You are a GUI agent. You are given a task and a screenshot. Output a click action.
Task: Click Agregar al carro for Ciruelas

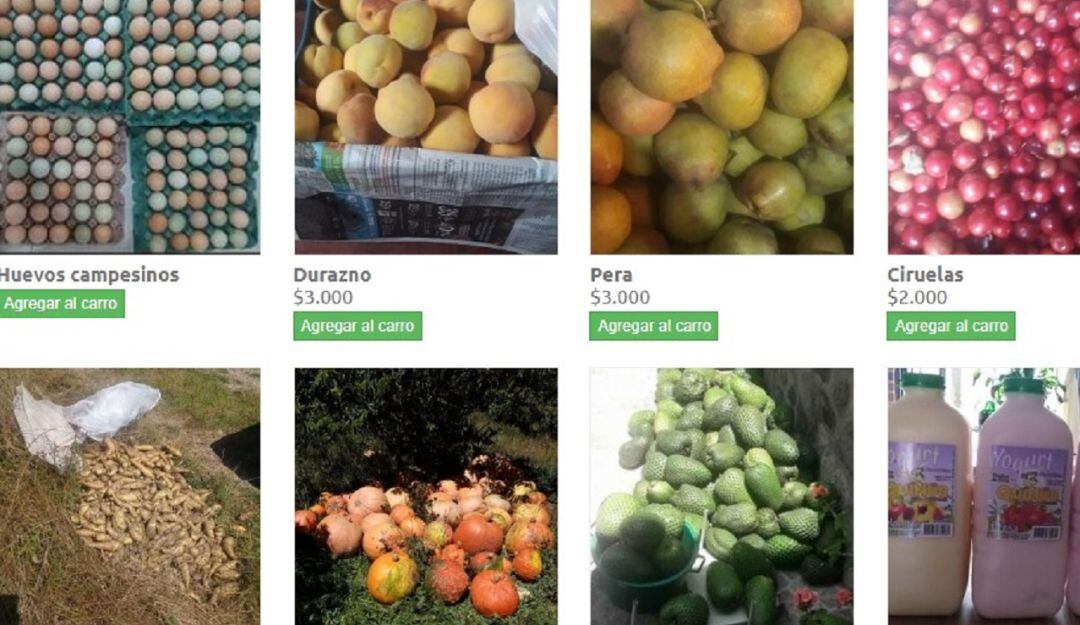click(x=951, y=326)
